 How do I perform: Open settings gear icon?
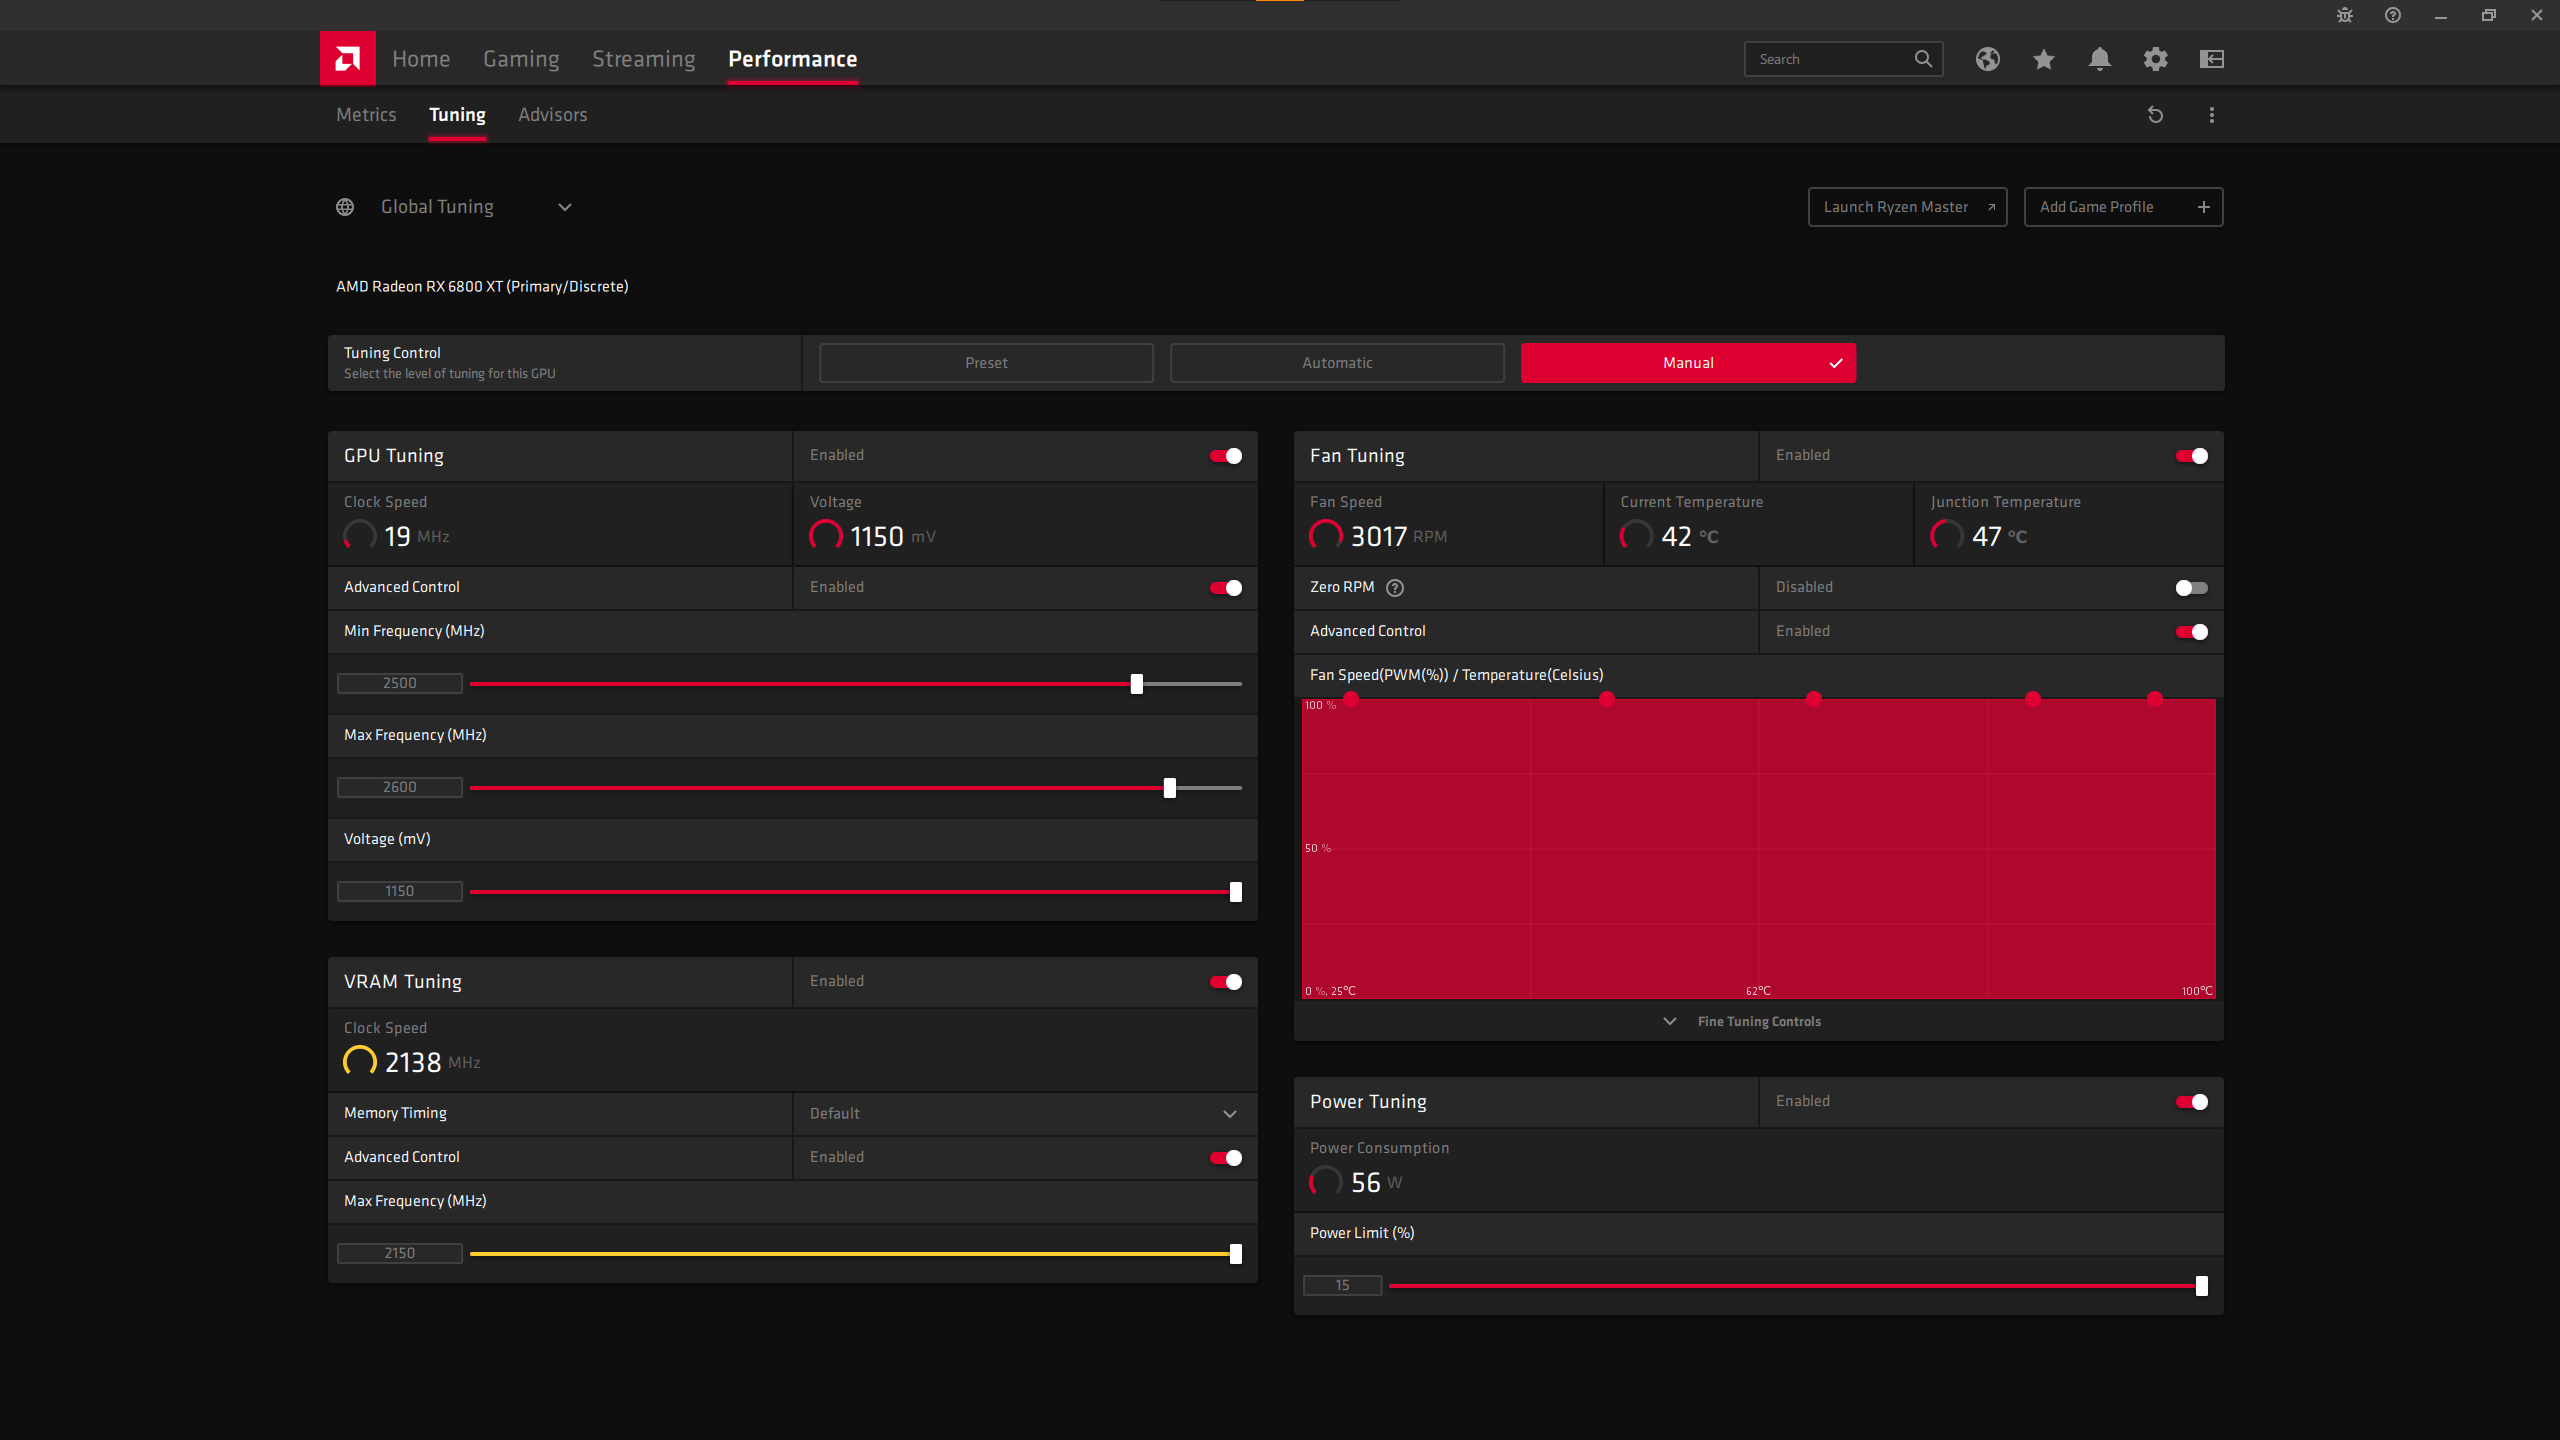click(x=2155, y=59)
